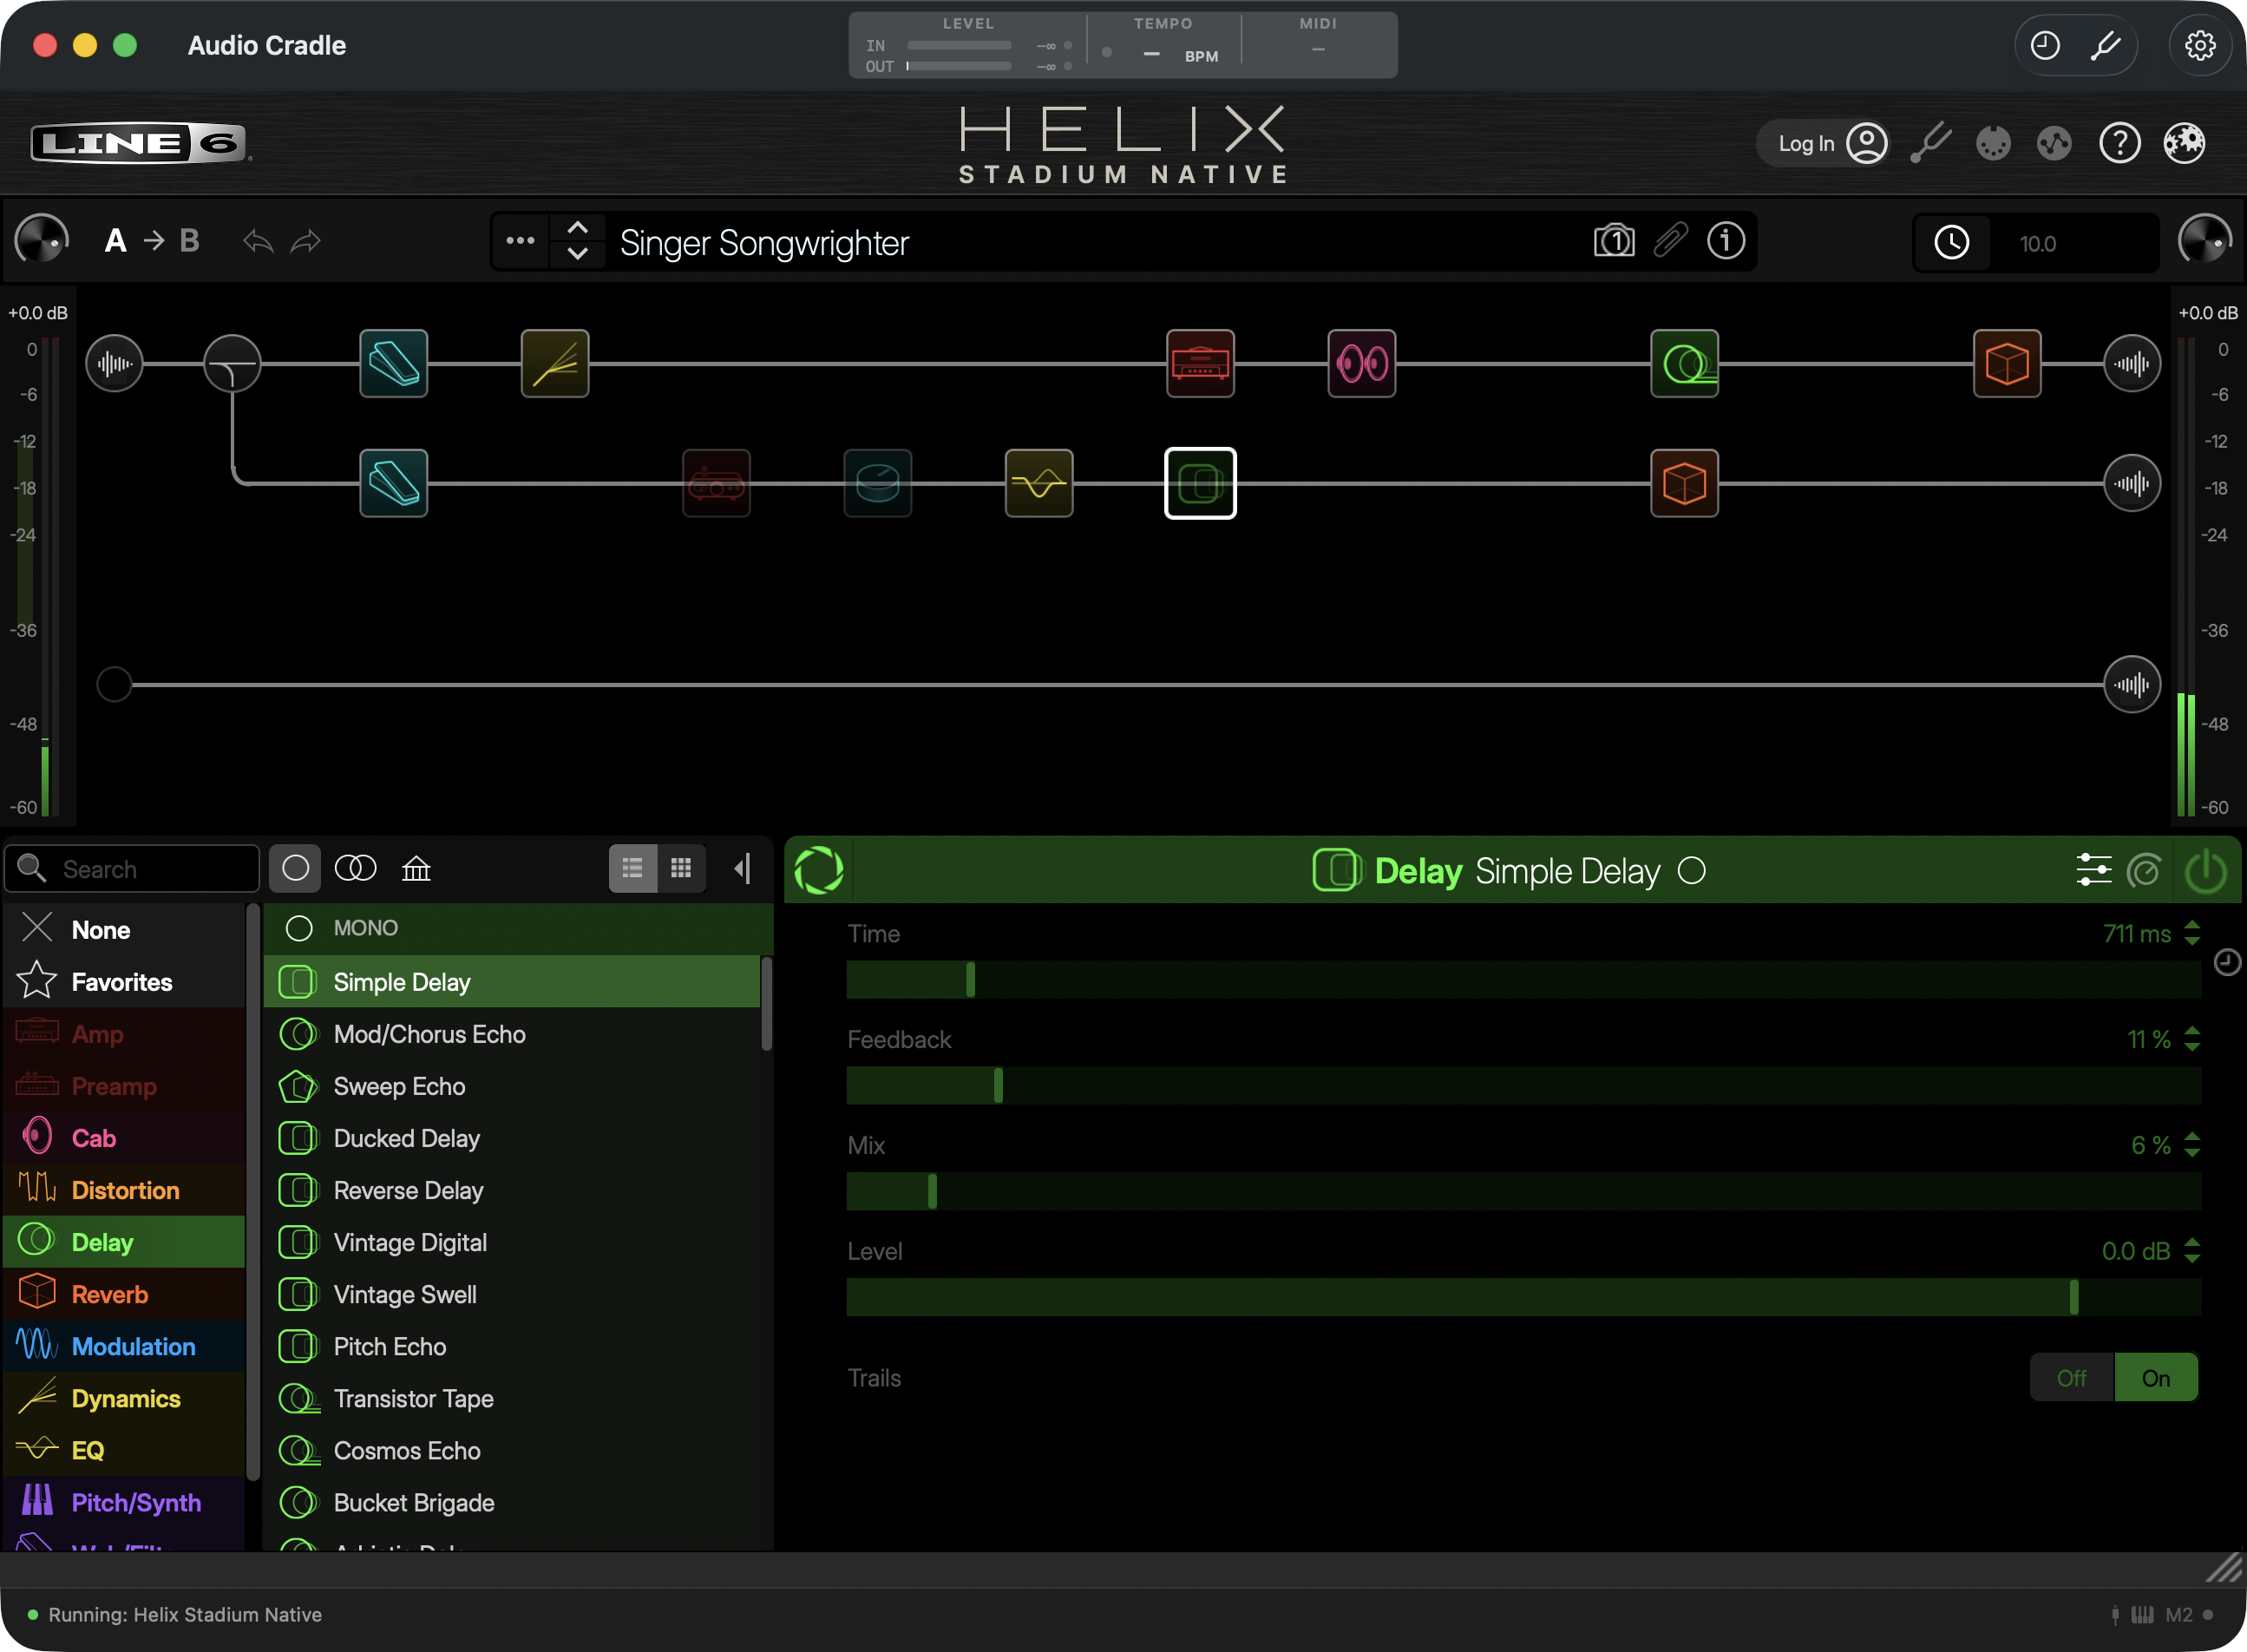Step the Time value arrows
2247x1652 pixels.
click(2192, 934)
